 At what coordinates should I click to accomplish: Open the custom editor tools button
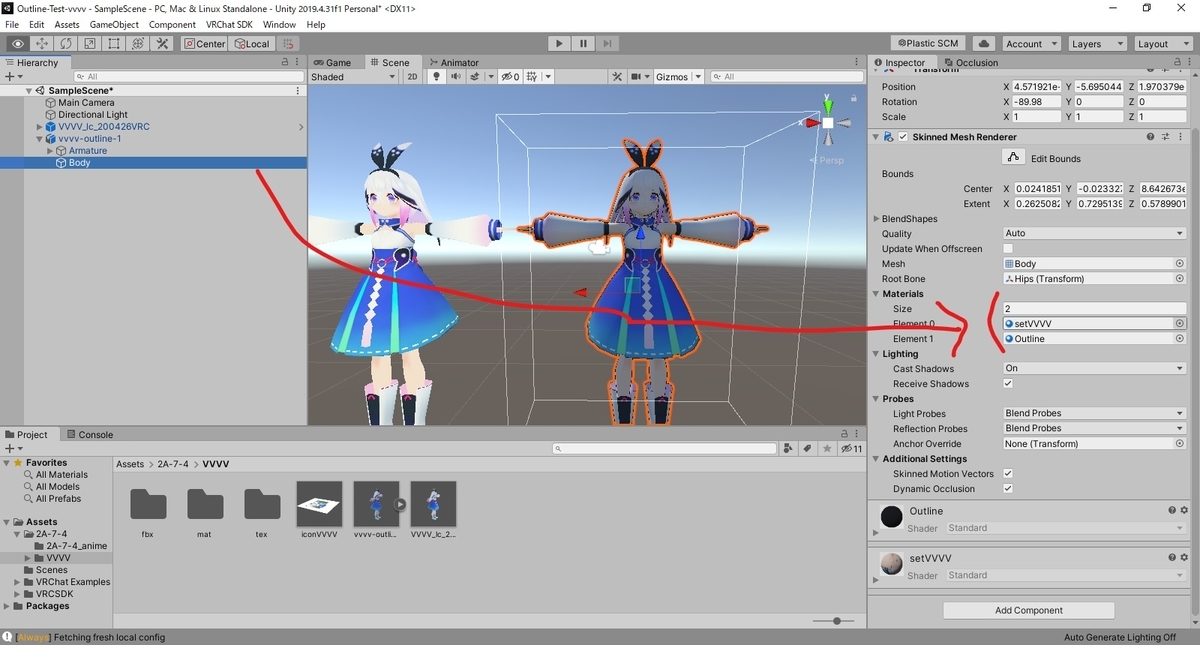[x=162, y=44]
